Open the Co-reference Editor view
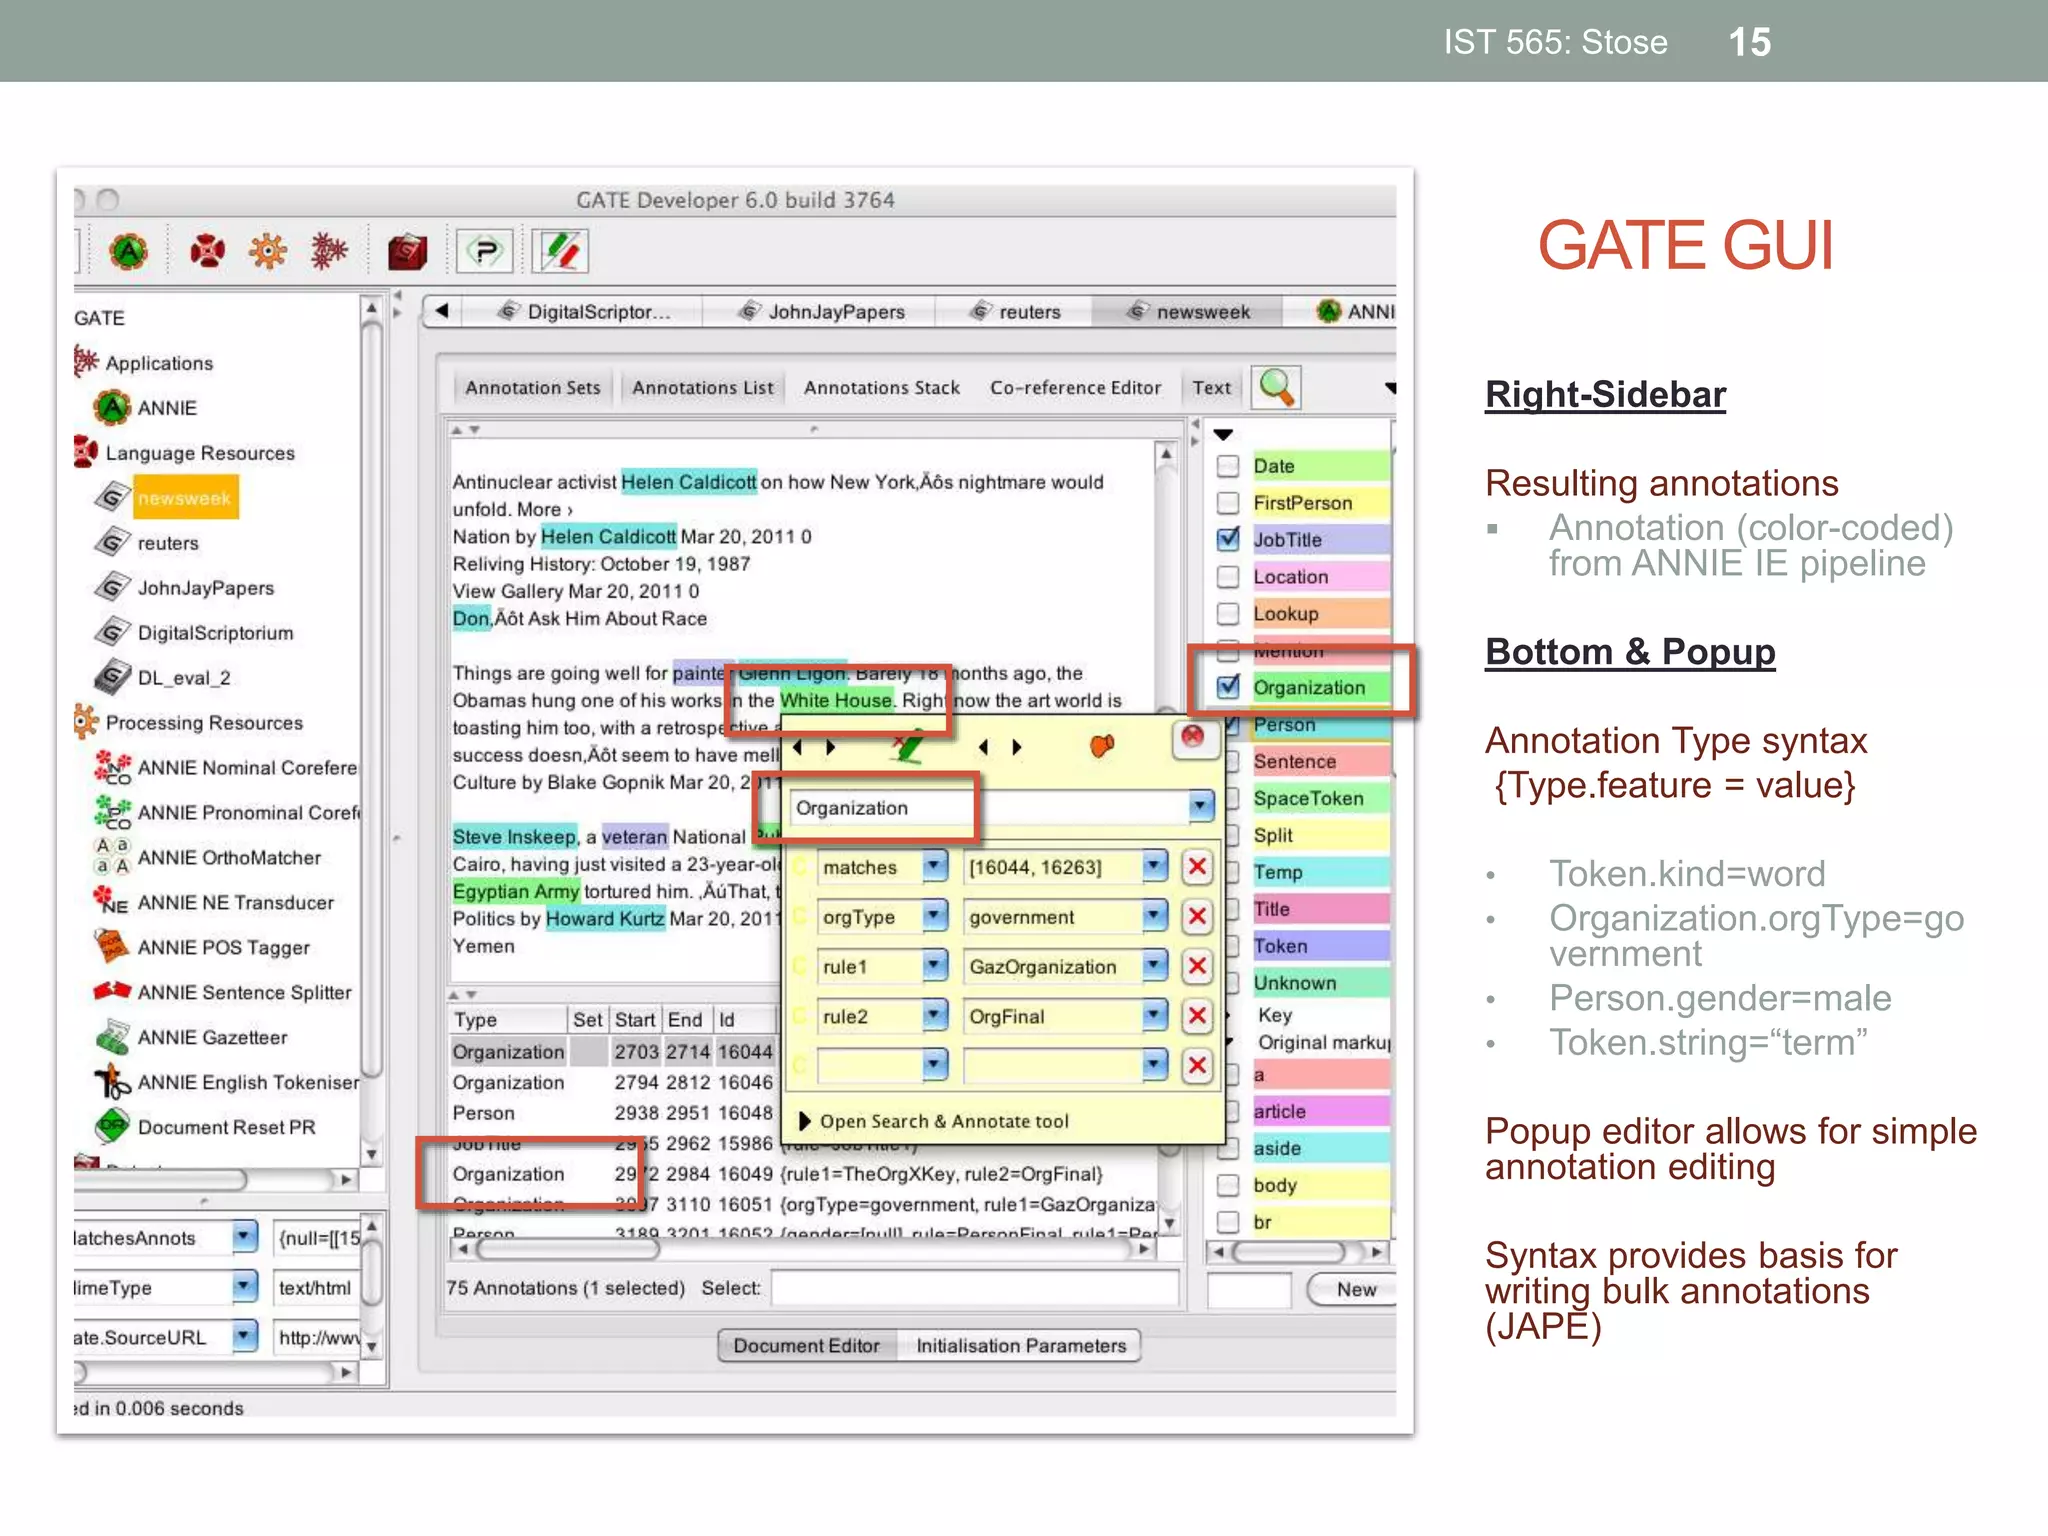Viewport: 2048px width, 1536px height. tap(1075, 388)
